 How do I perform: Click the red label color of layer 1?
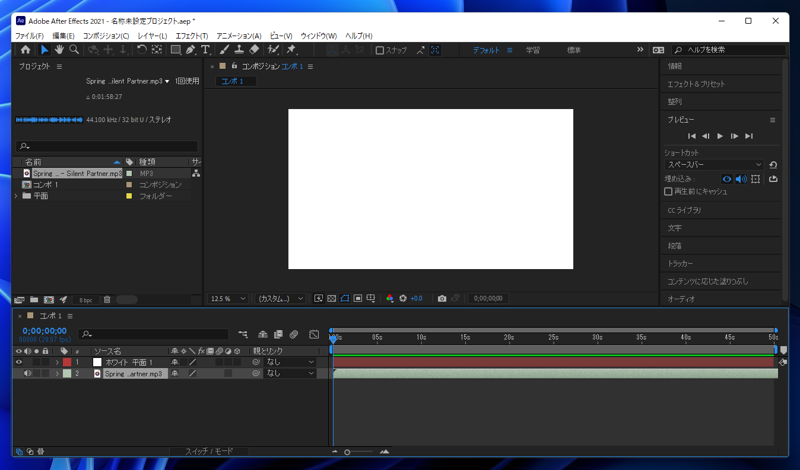click(67, 362)
